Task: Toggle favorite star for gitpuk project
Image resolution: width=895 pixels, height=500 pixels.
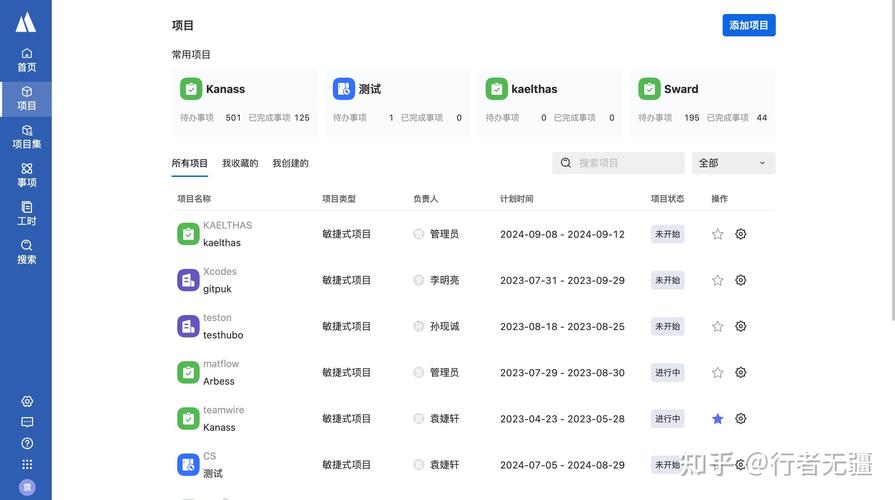Action: (x=717, y=280)
